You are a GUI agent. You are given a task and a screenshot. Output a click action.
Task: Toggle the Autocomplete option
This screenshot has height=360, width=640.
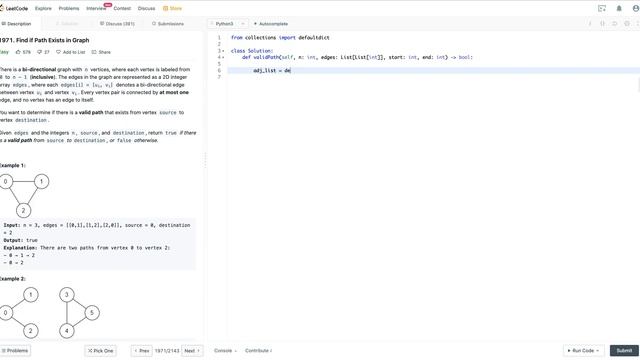tap(271, 24)
